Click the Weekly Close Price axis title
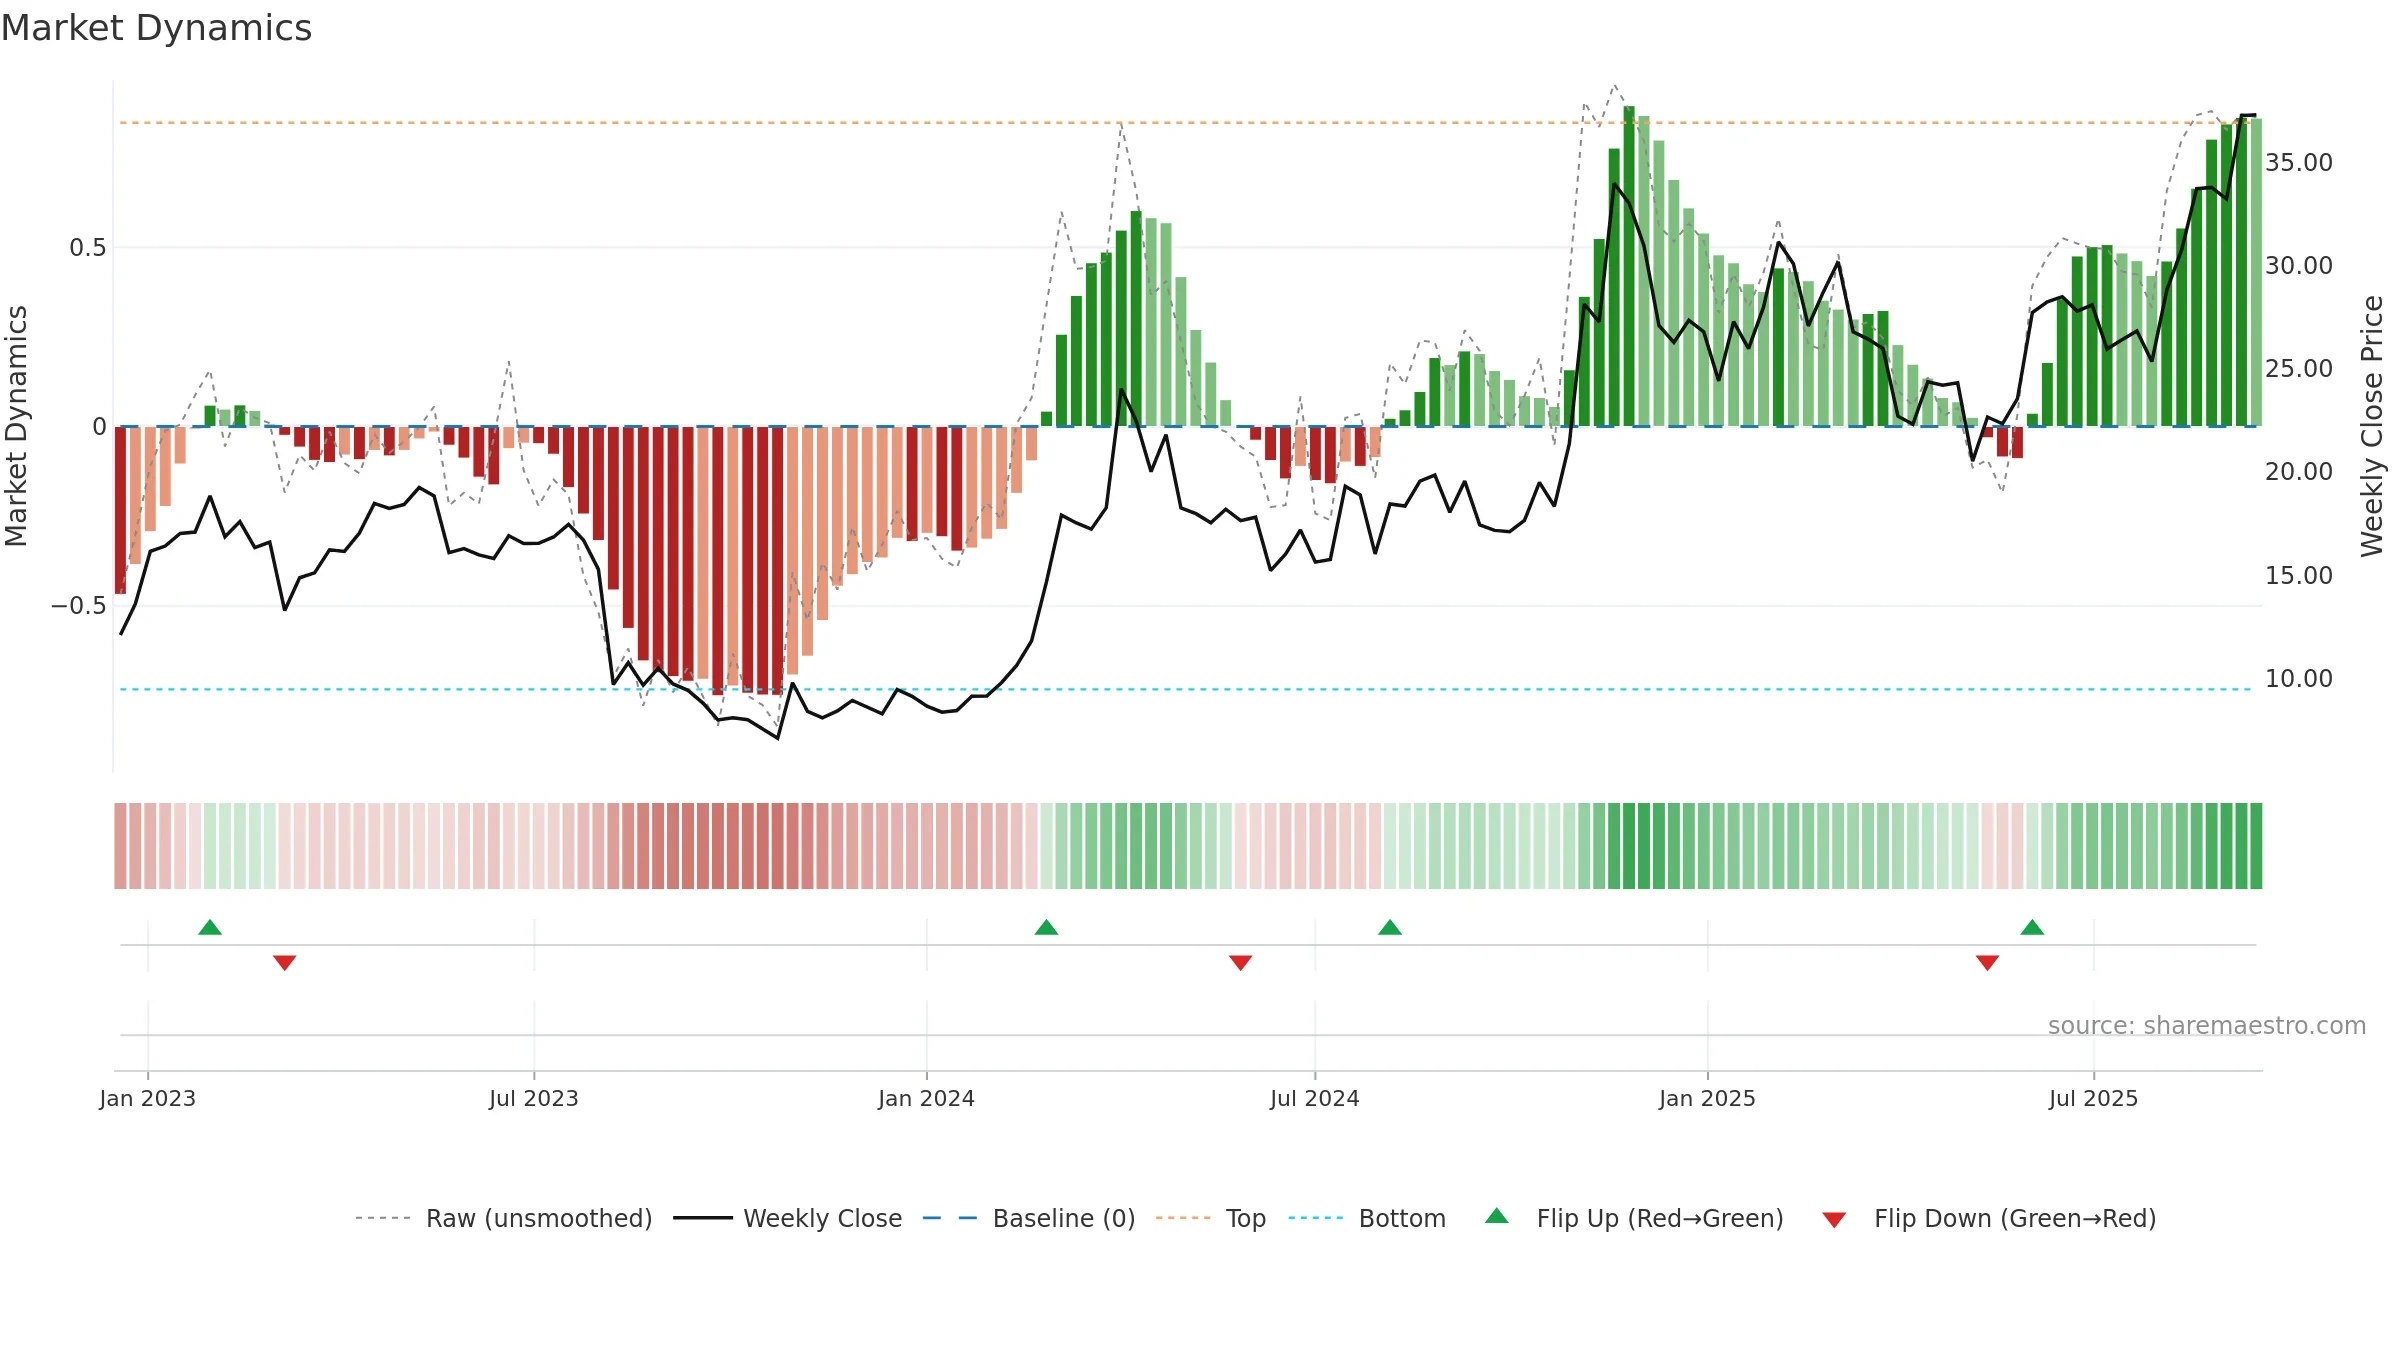This screenshot has height=1350, width=2400. coord(2372,426)
